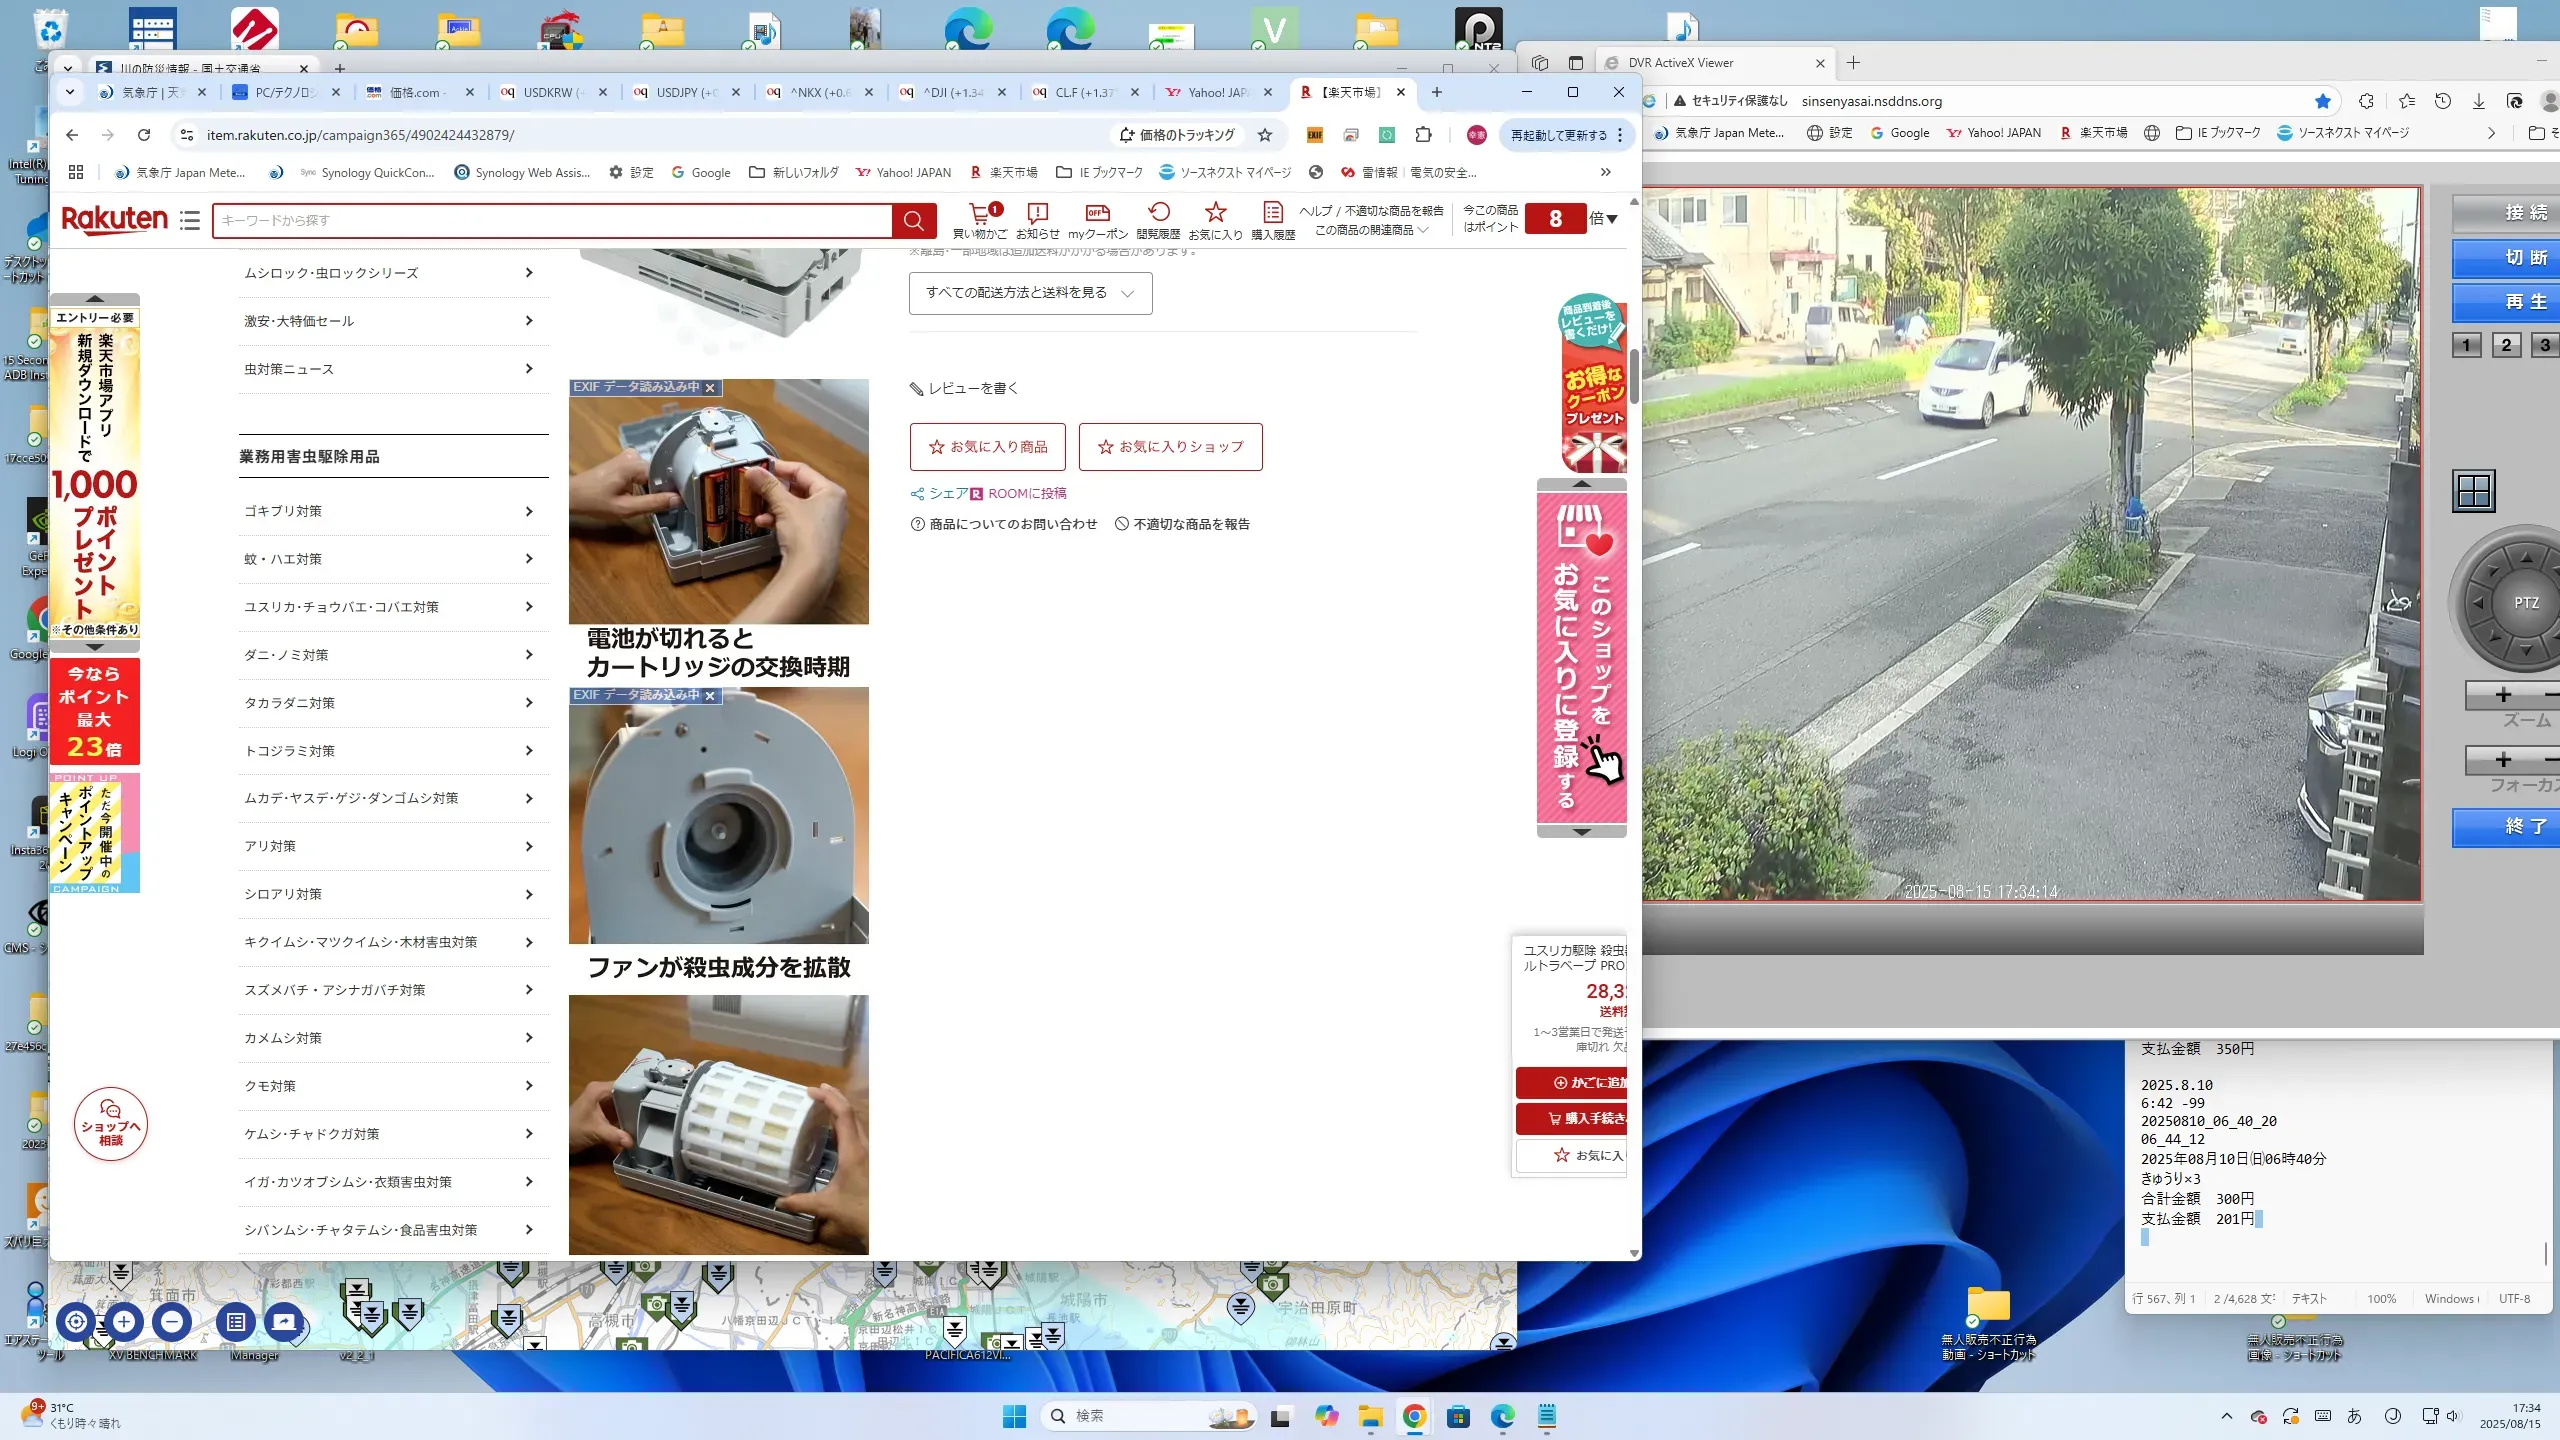Screen dimensions: 2560x1440
Task: Expand the ゴキブリ対策 category chevron
Action: click(x=529, y=511)
